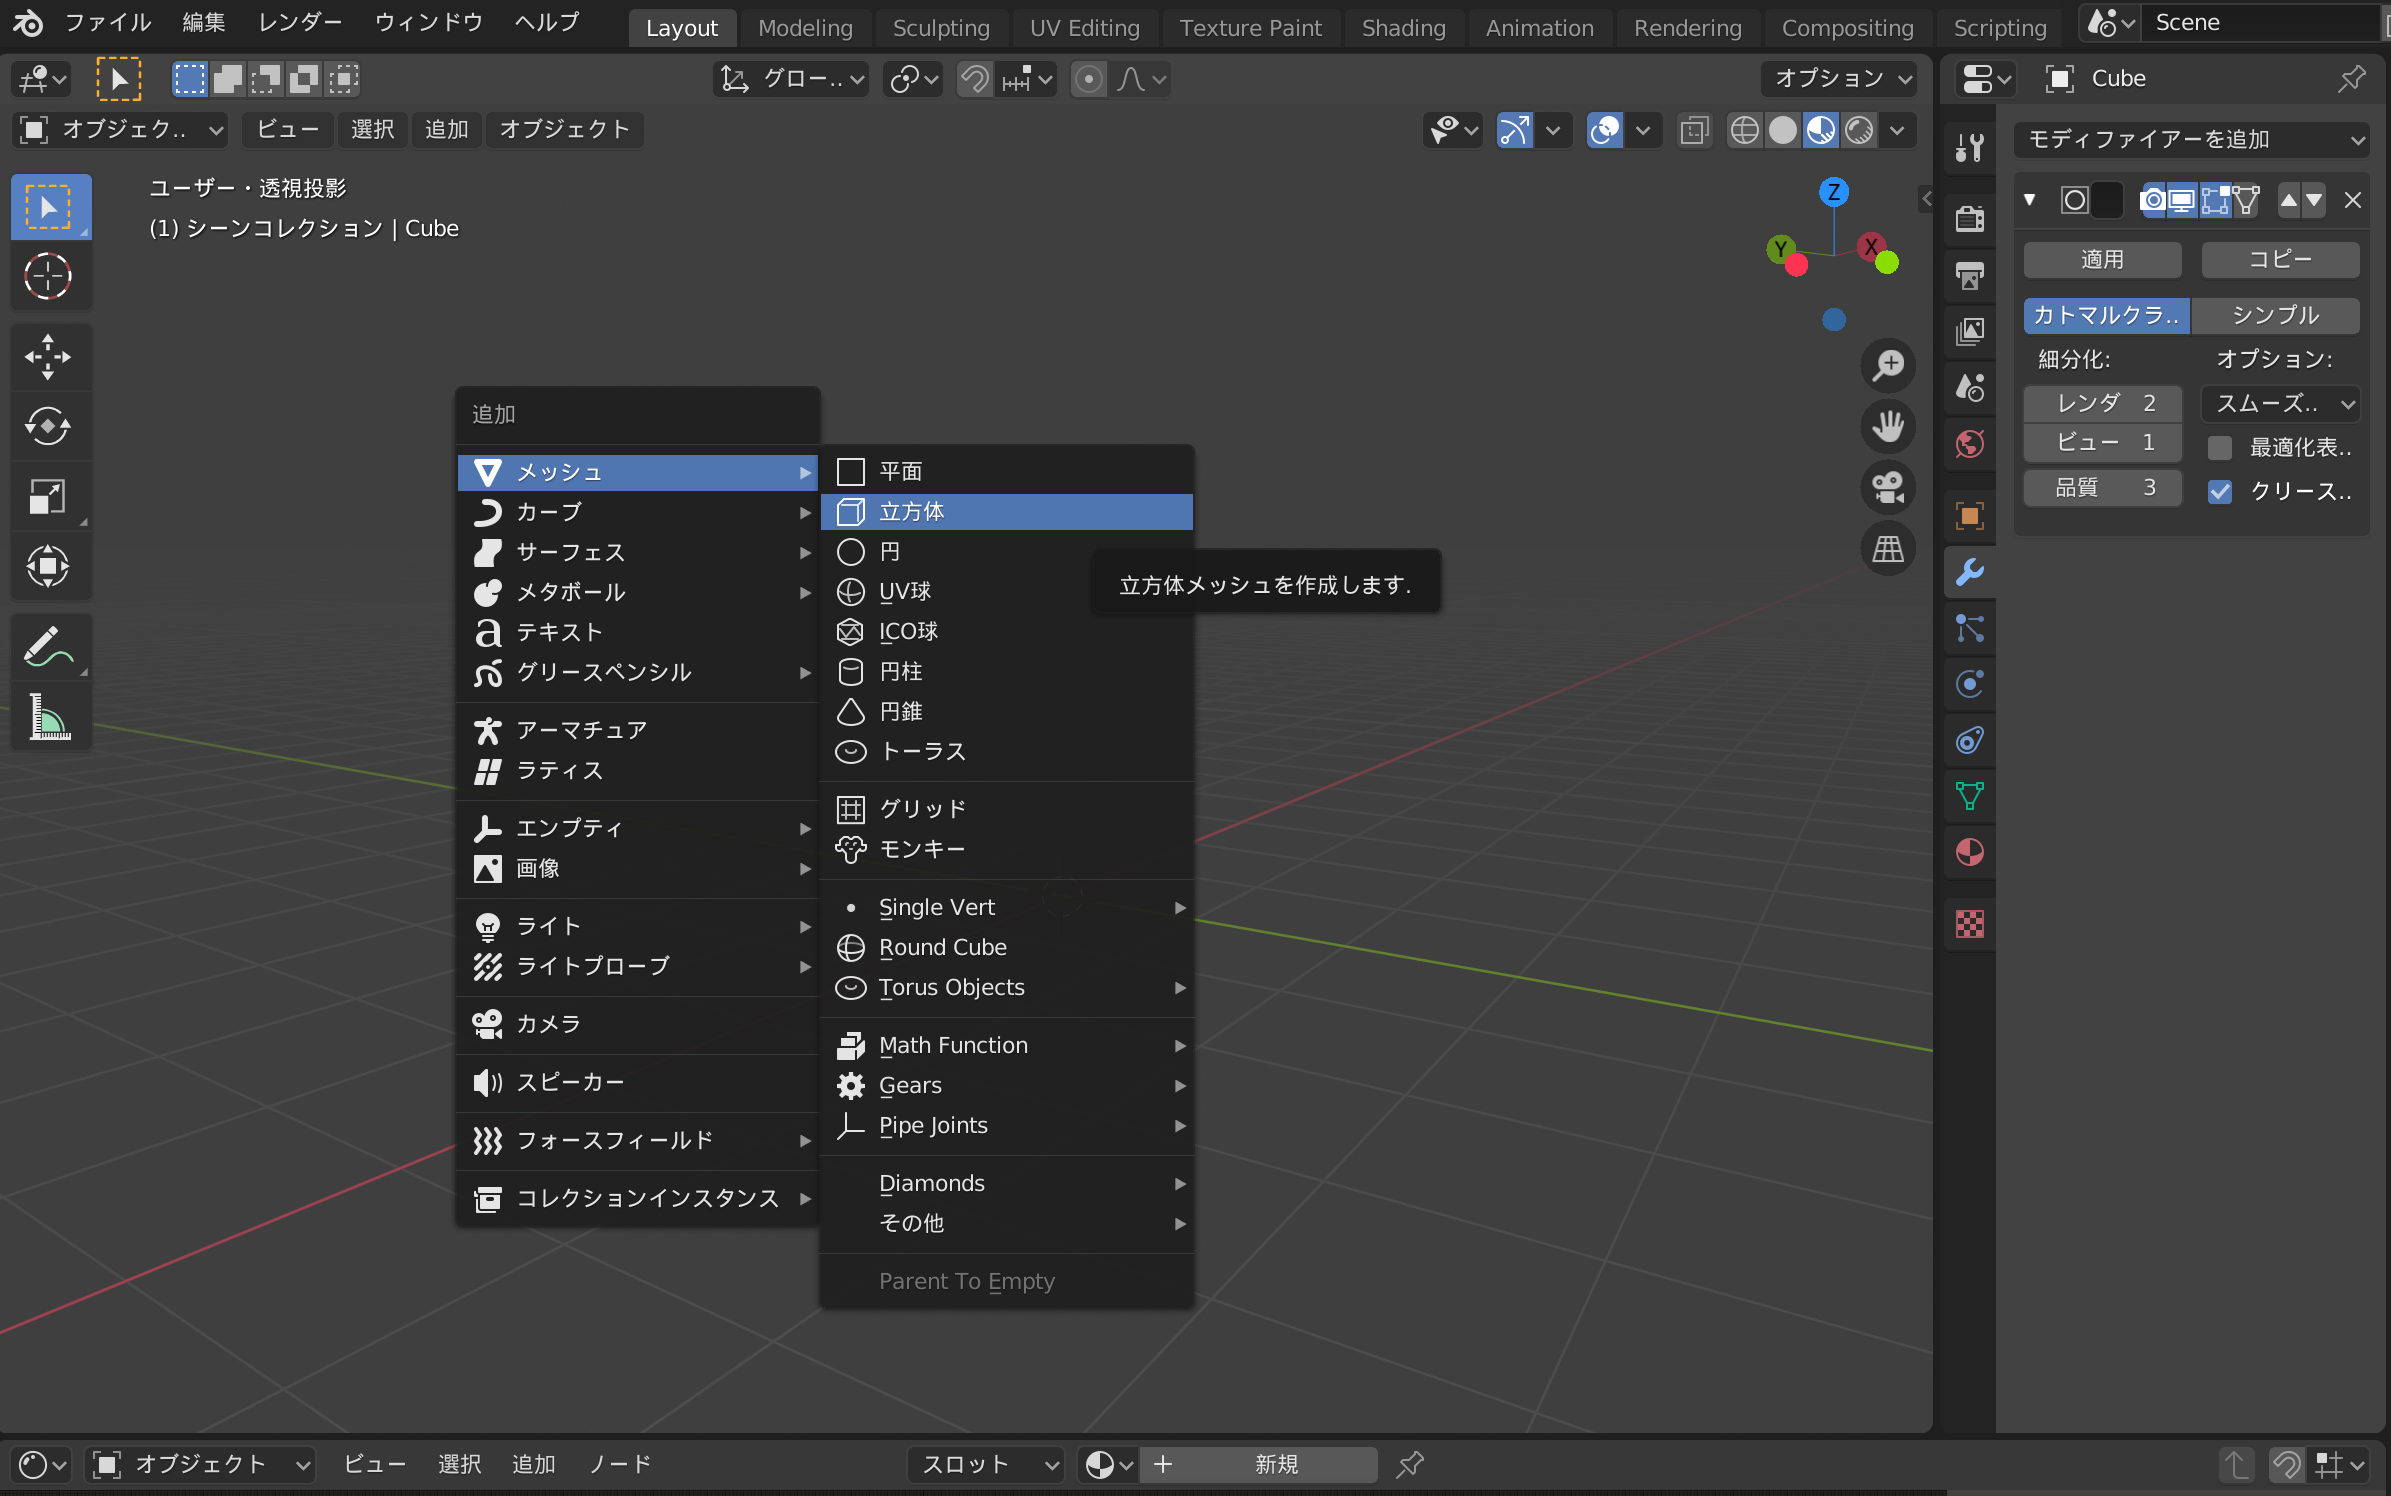
Task: Disable the クリース checkbox
Action: [2219, 491]
